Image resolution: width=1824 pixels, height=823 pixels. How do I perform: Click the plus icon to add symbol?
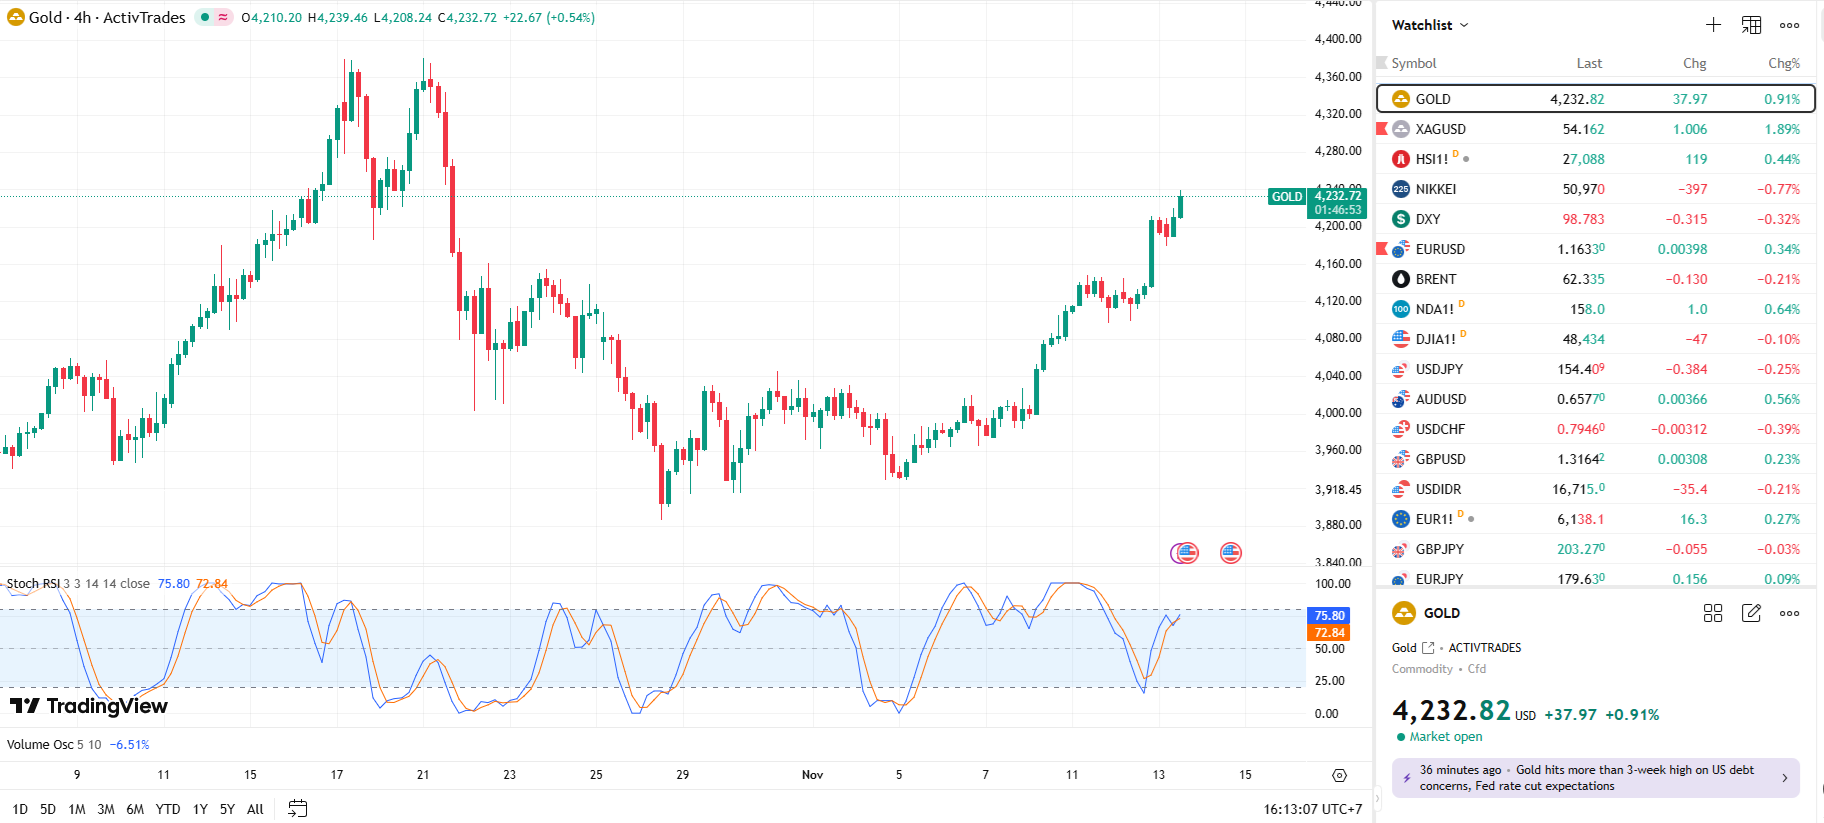(1713, 25)
